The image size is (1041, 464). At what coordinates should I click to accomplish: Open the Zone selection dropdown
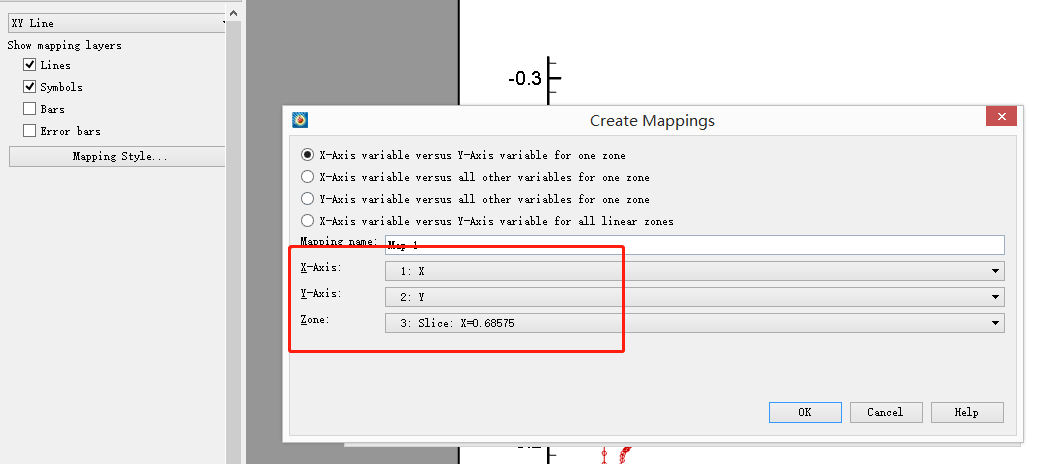point(694,323)
